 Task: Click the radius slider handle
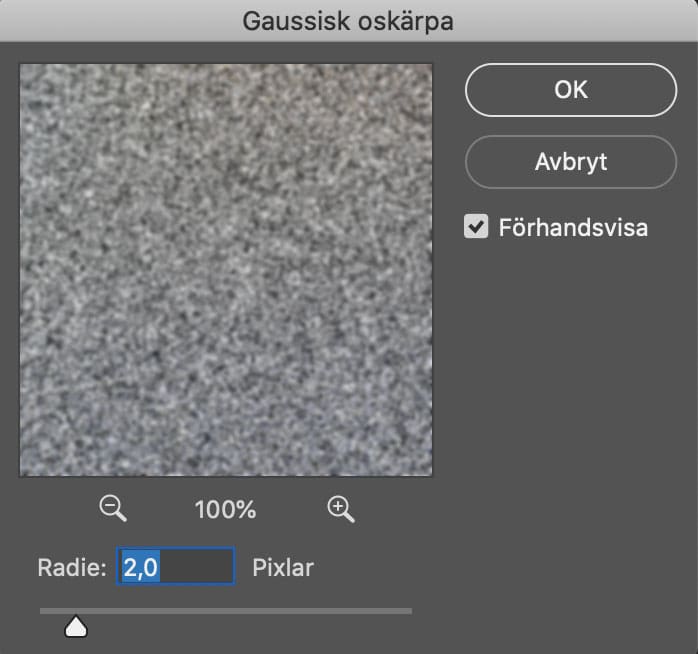pyautogui.click(x=76, y=626)
